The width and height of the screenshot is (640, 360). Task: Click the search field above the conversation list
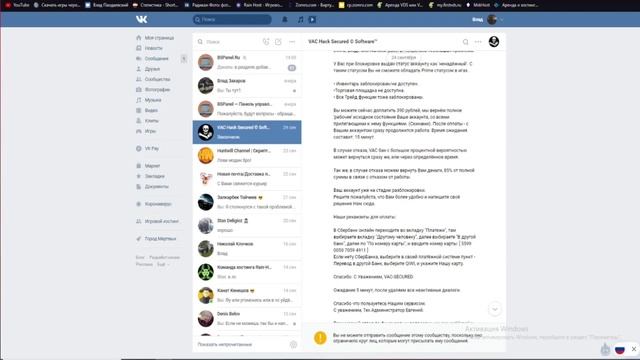[x=229, y=42]
